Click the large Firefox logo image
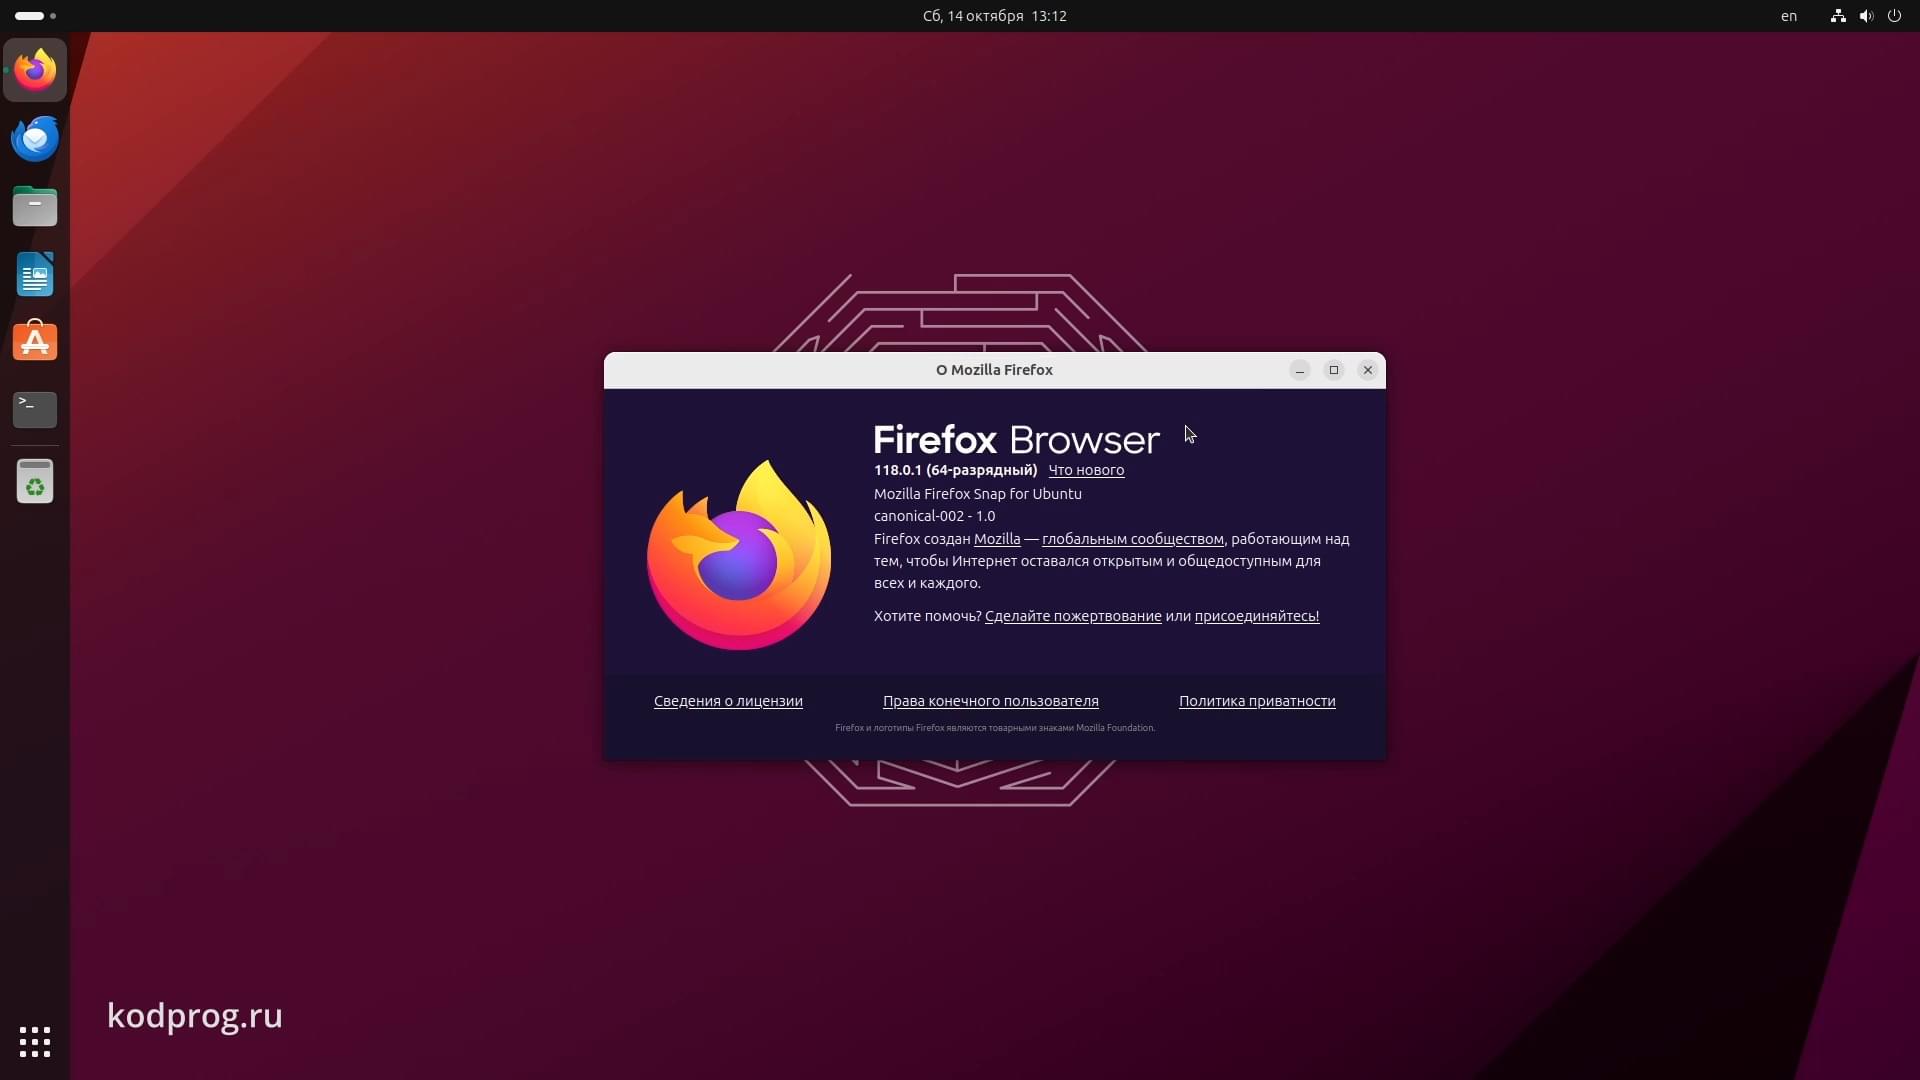This screenshot has width=1920, height=1080. point(739,555)
